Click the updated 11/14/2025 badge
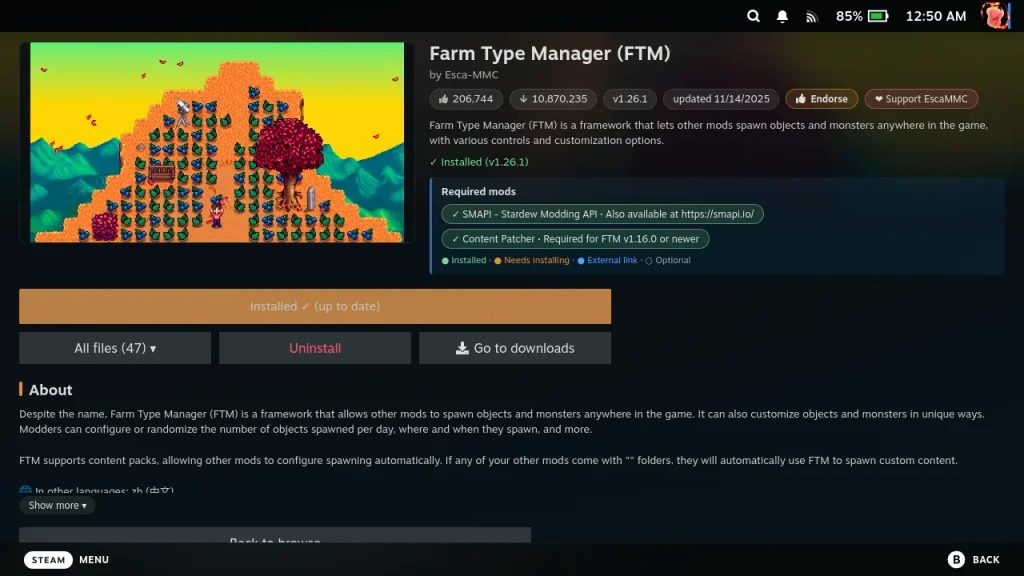This screenshot has width=1024, height=576. [721, 99]
